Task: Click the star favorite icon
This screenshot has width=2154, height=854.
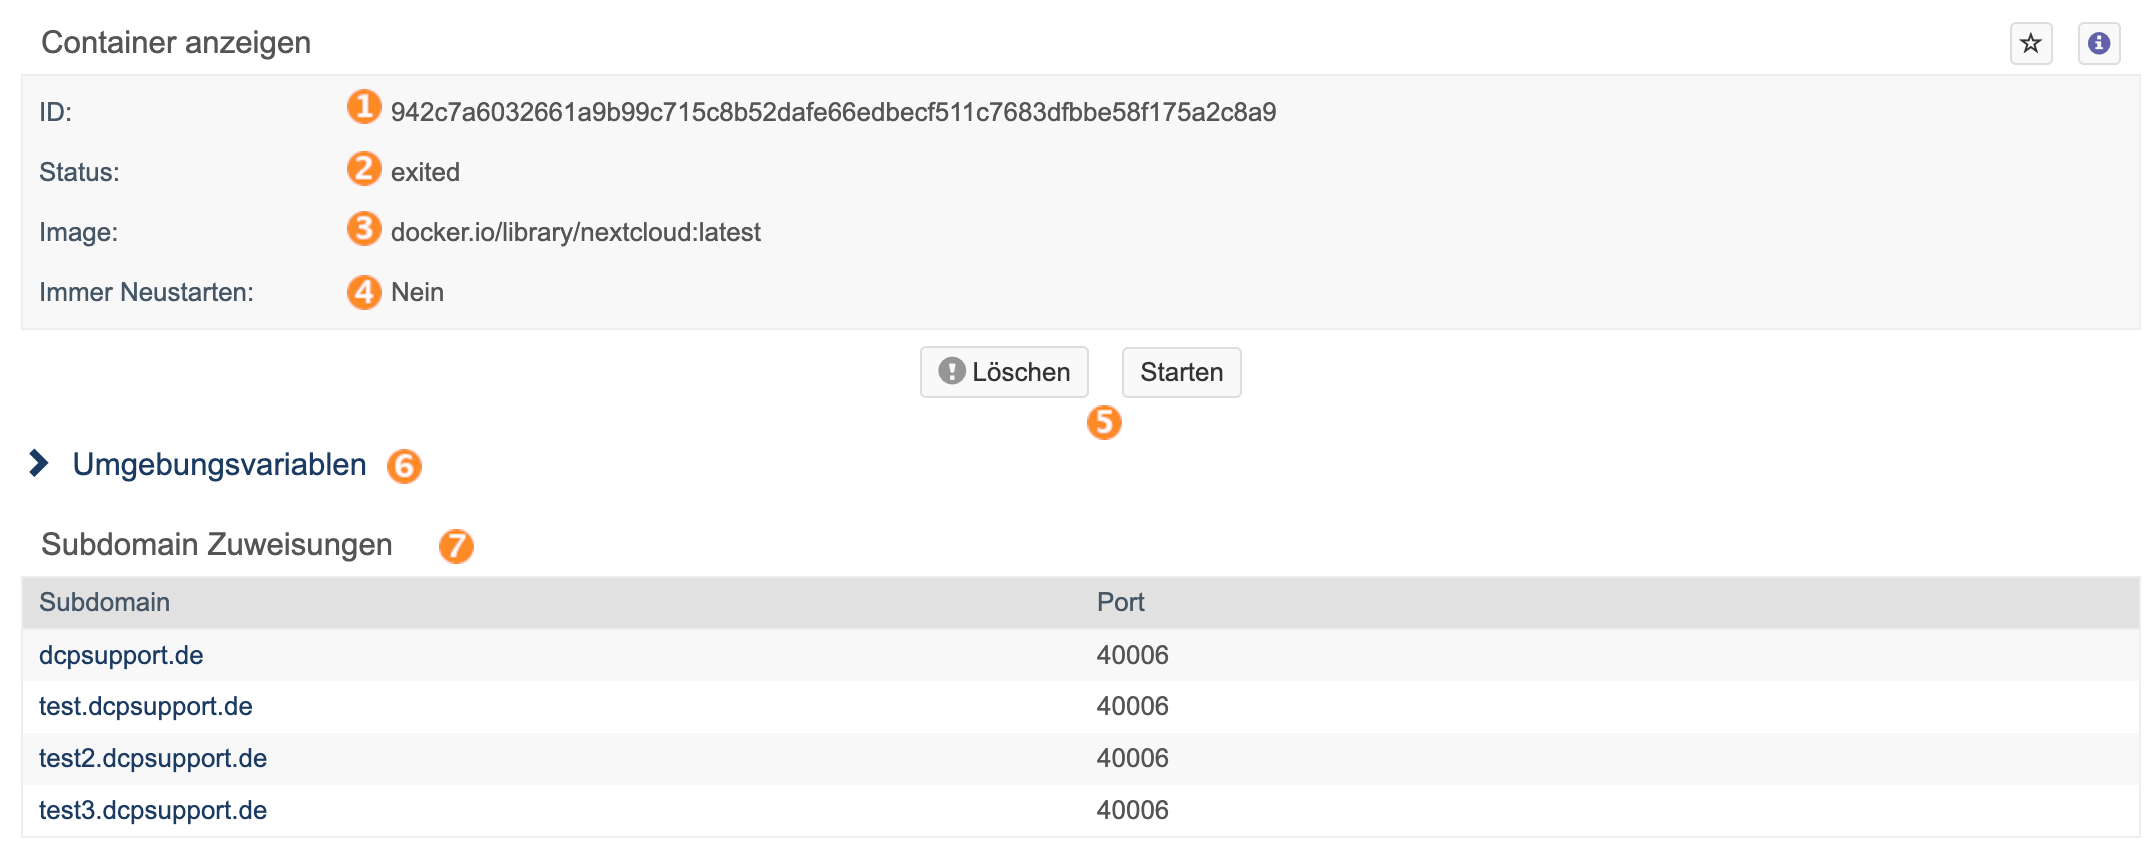Action: 2031,44
